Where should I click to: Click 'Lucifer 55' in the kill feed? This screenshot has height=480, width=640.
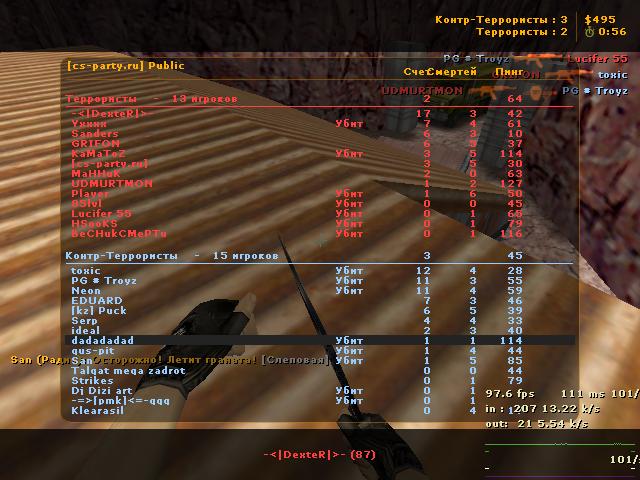pyautogui.click(x=597, y=59)
